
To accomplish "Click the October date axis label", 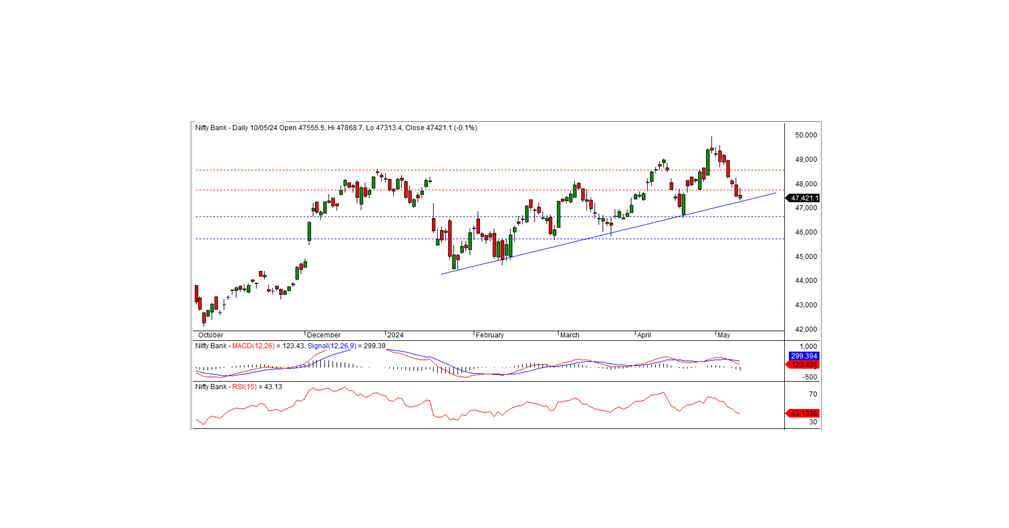I will (x=210, y=335).
